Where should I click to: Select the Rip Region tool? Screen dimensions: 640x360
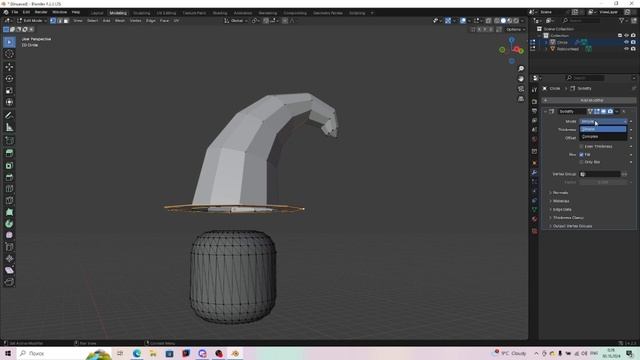[x=9, y=282]
